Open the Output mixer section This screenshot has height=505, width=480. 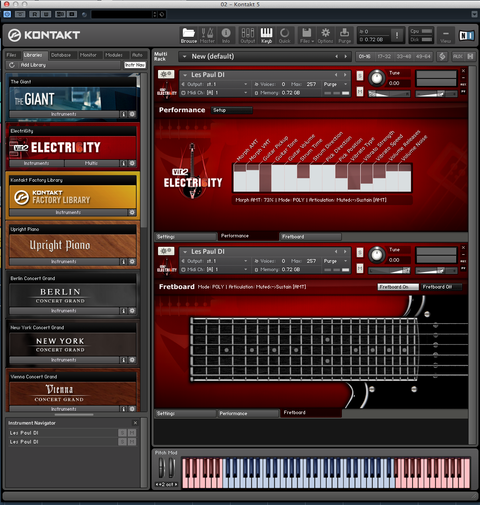coord(248,36)
